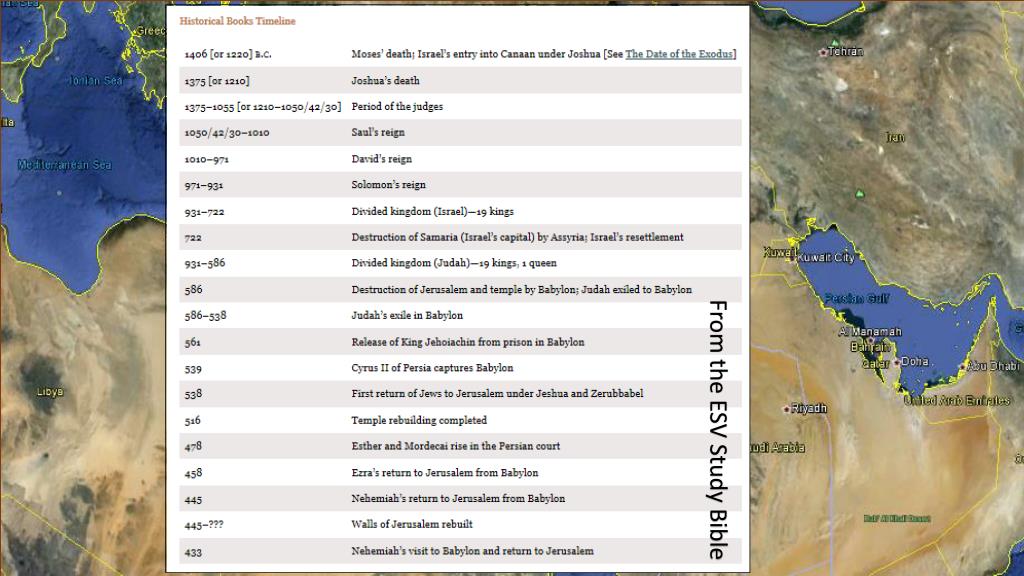Click the vertical From the ESV Study Bible text
Viewport: 1024px width, 576px height.
point(718,428)
